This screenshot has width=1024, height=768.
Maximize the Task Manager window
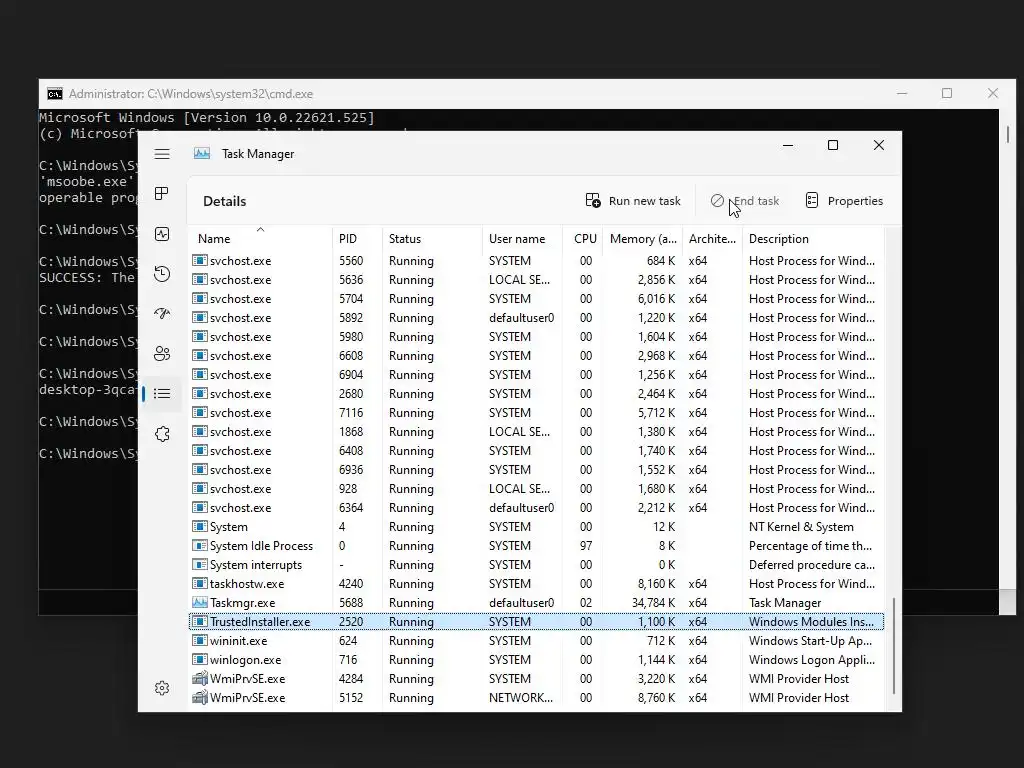pos(833,145)
